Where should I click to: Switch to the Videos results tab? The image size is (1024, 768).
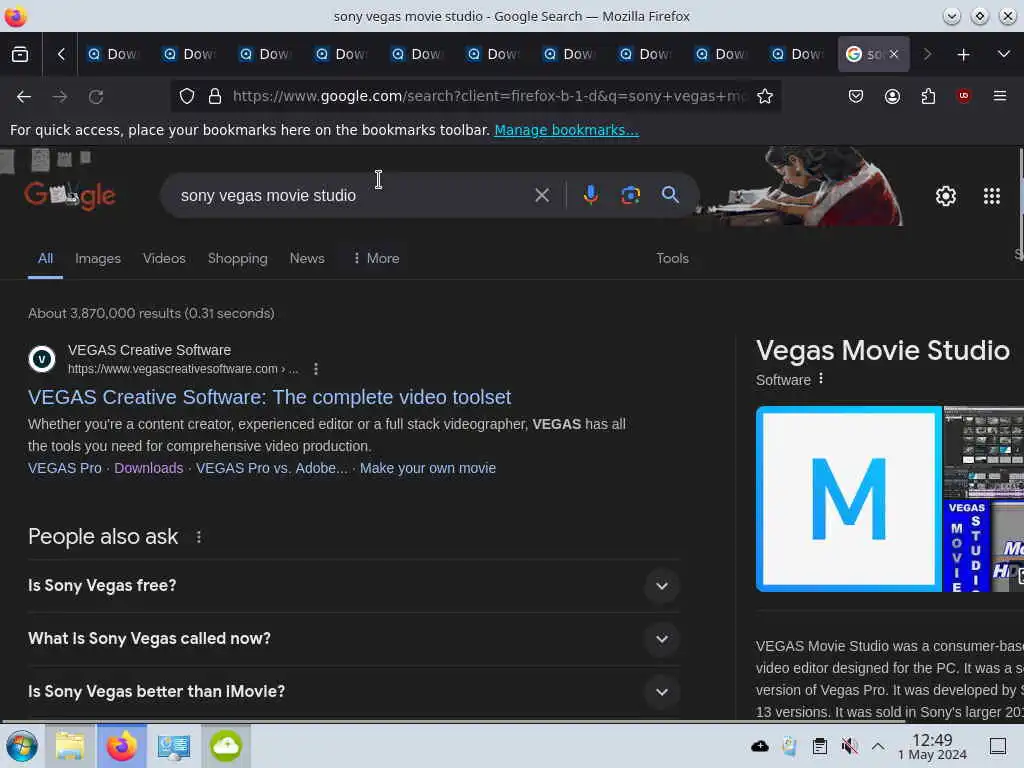pyautogui.click(x=164, y=259)
